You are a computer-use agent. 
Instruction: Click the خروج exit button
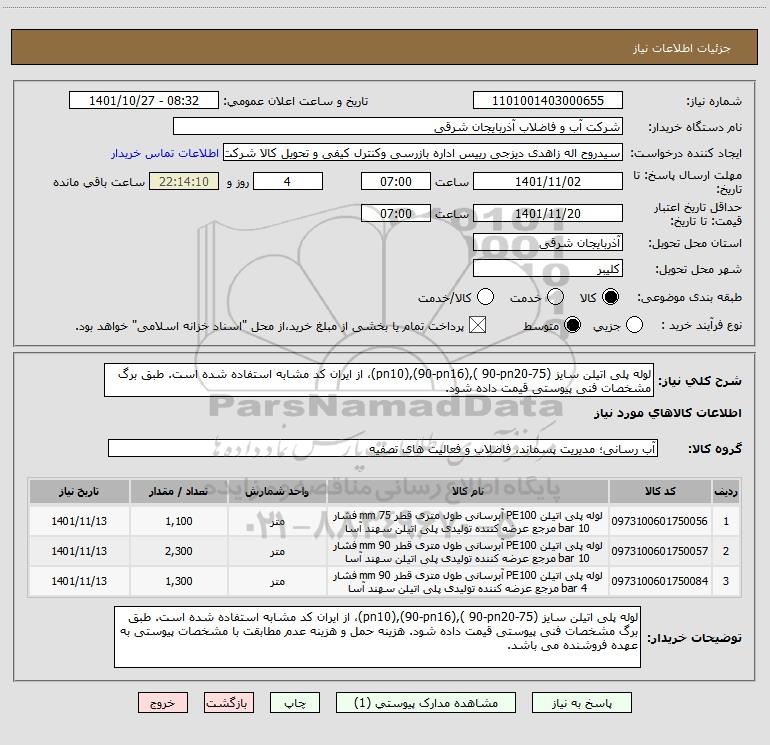[x=163, y=703]
